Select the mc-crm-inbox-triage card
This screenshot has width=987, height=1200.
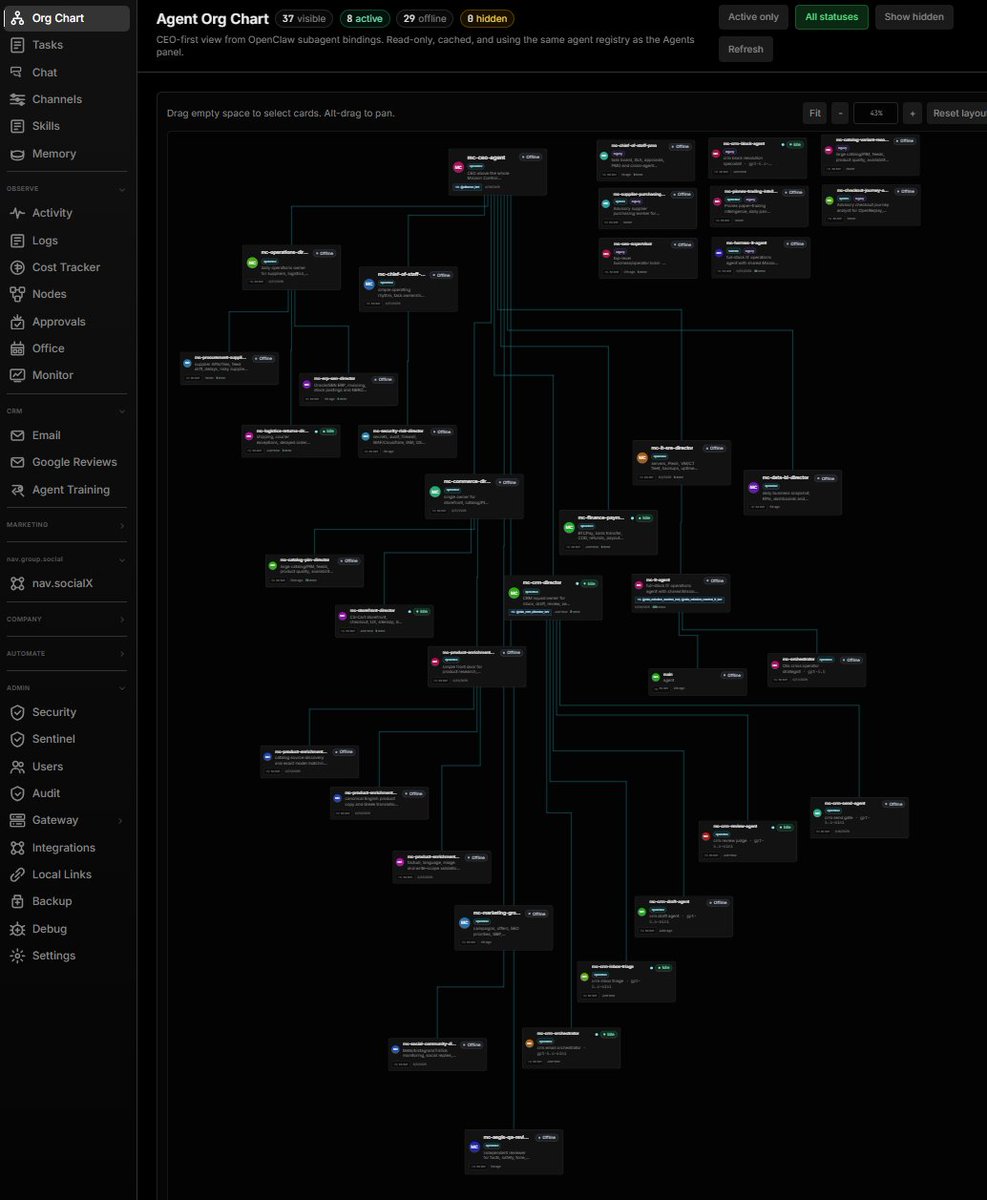[626, 981]
